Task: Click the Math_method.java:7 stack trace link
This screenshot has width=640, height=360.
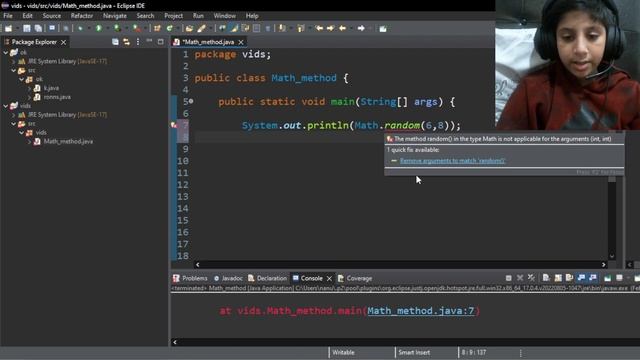Action: point(420,311)
